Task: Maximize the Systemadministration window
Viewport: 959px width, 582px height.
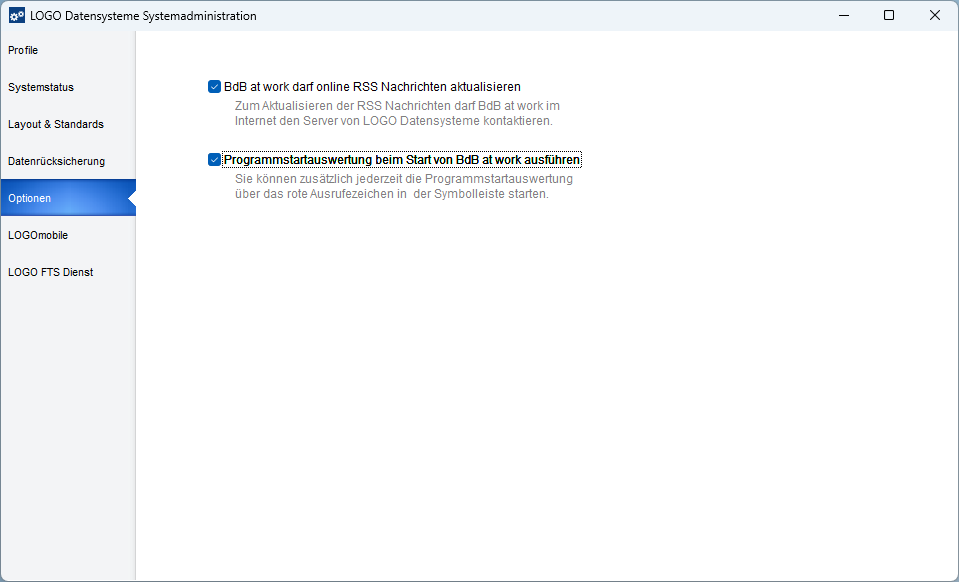Action: [x=889, y=16]
